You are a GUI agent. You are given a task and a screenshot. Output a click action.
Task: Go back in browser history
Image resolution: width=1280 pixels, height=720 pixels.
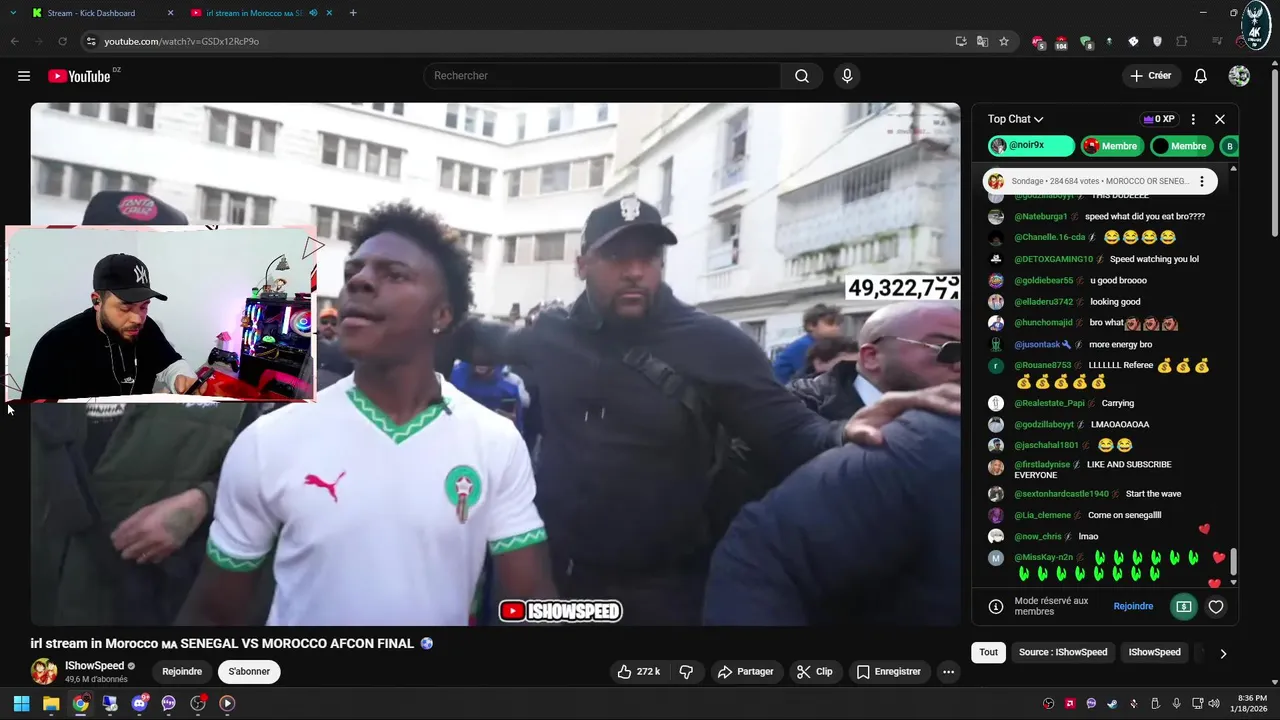coord(14,41)
